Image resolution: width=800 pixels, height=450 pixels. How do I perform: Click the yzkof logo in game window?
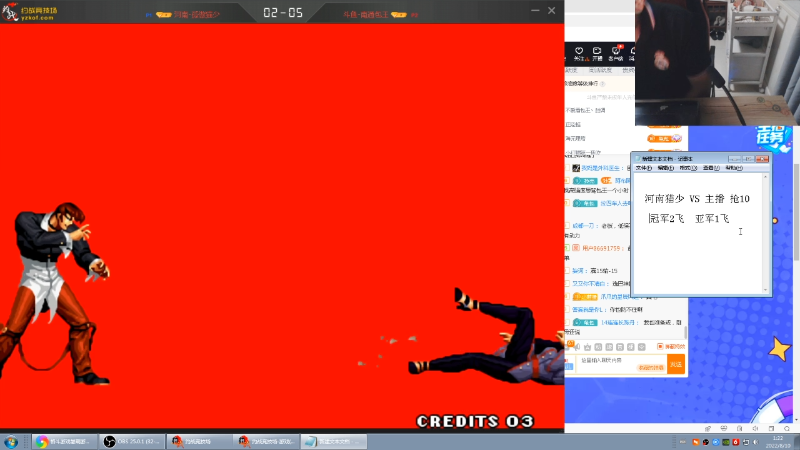coord(30,12)
